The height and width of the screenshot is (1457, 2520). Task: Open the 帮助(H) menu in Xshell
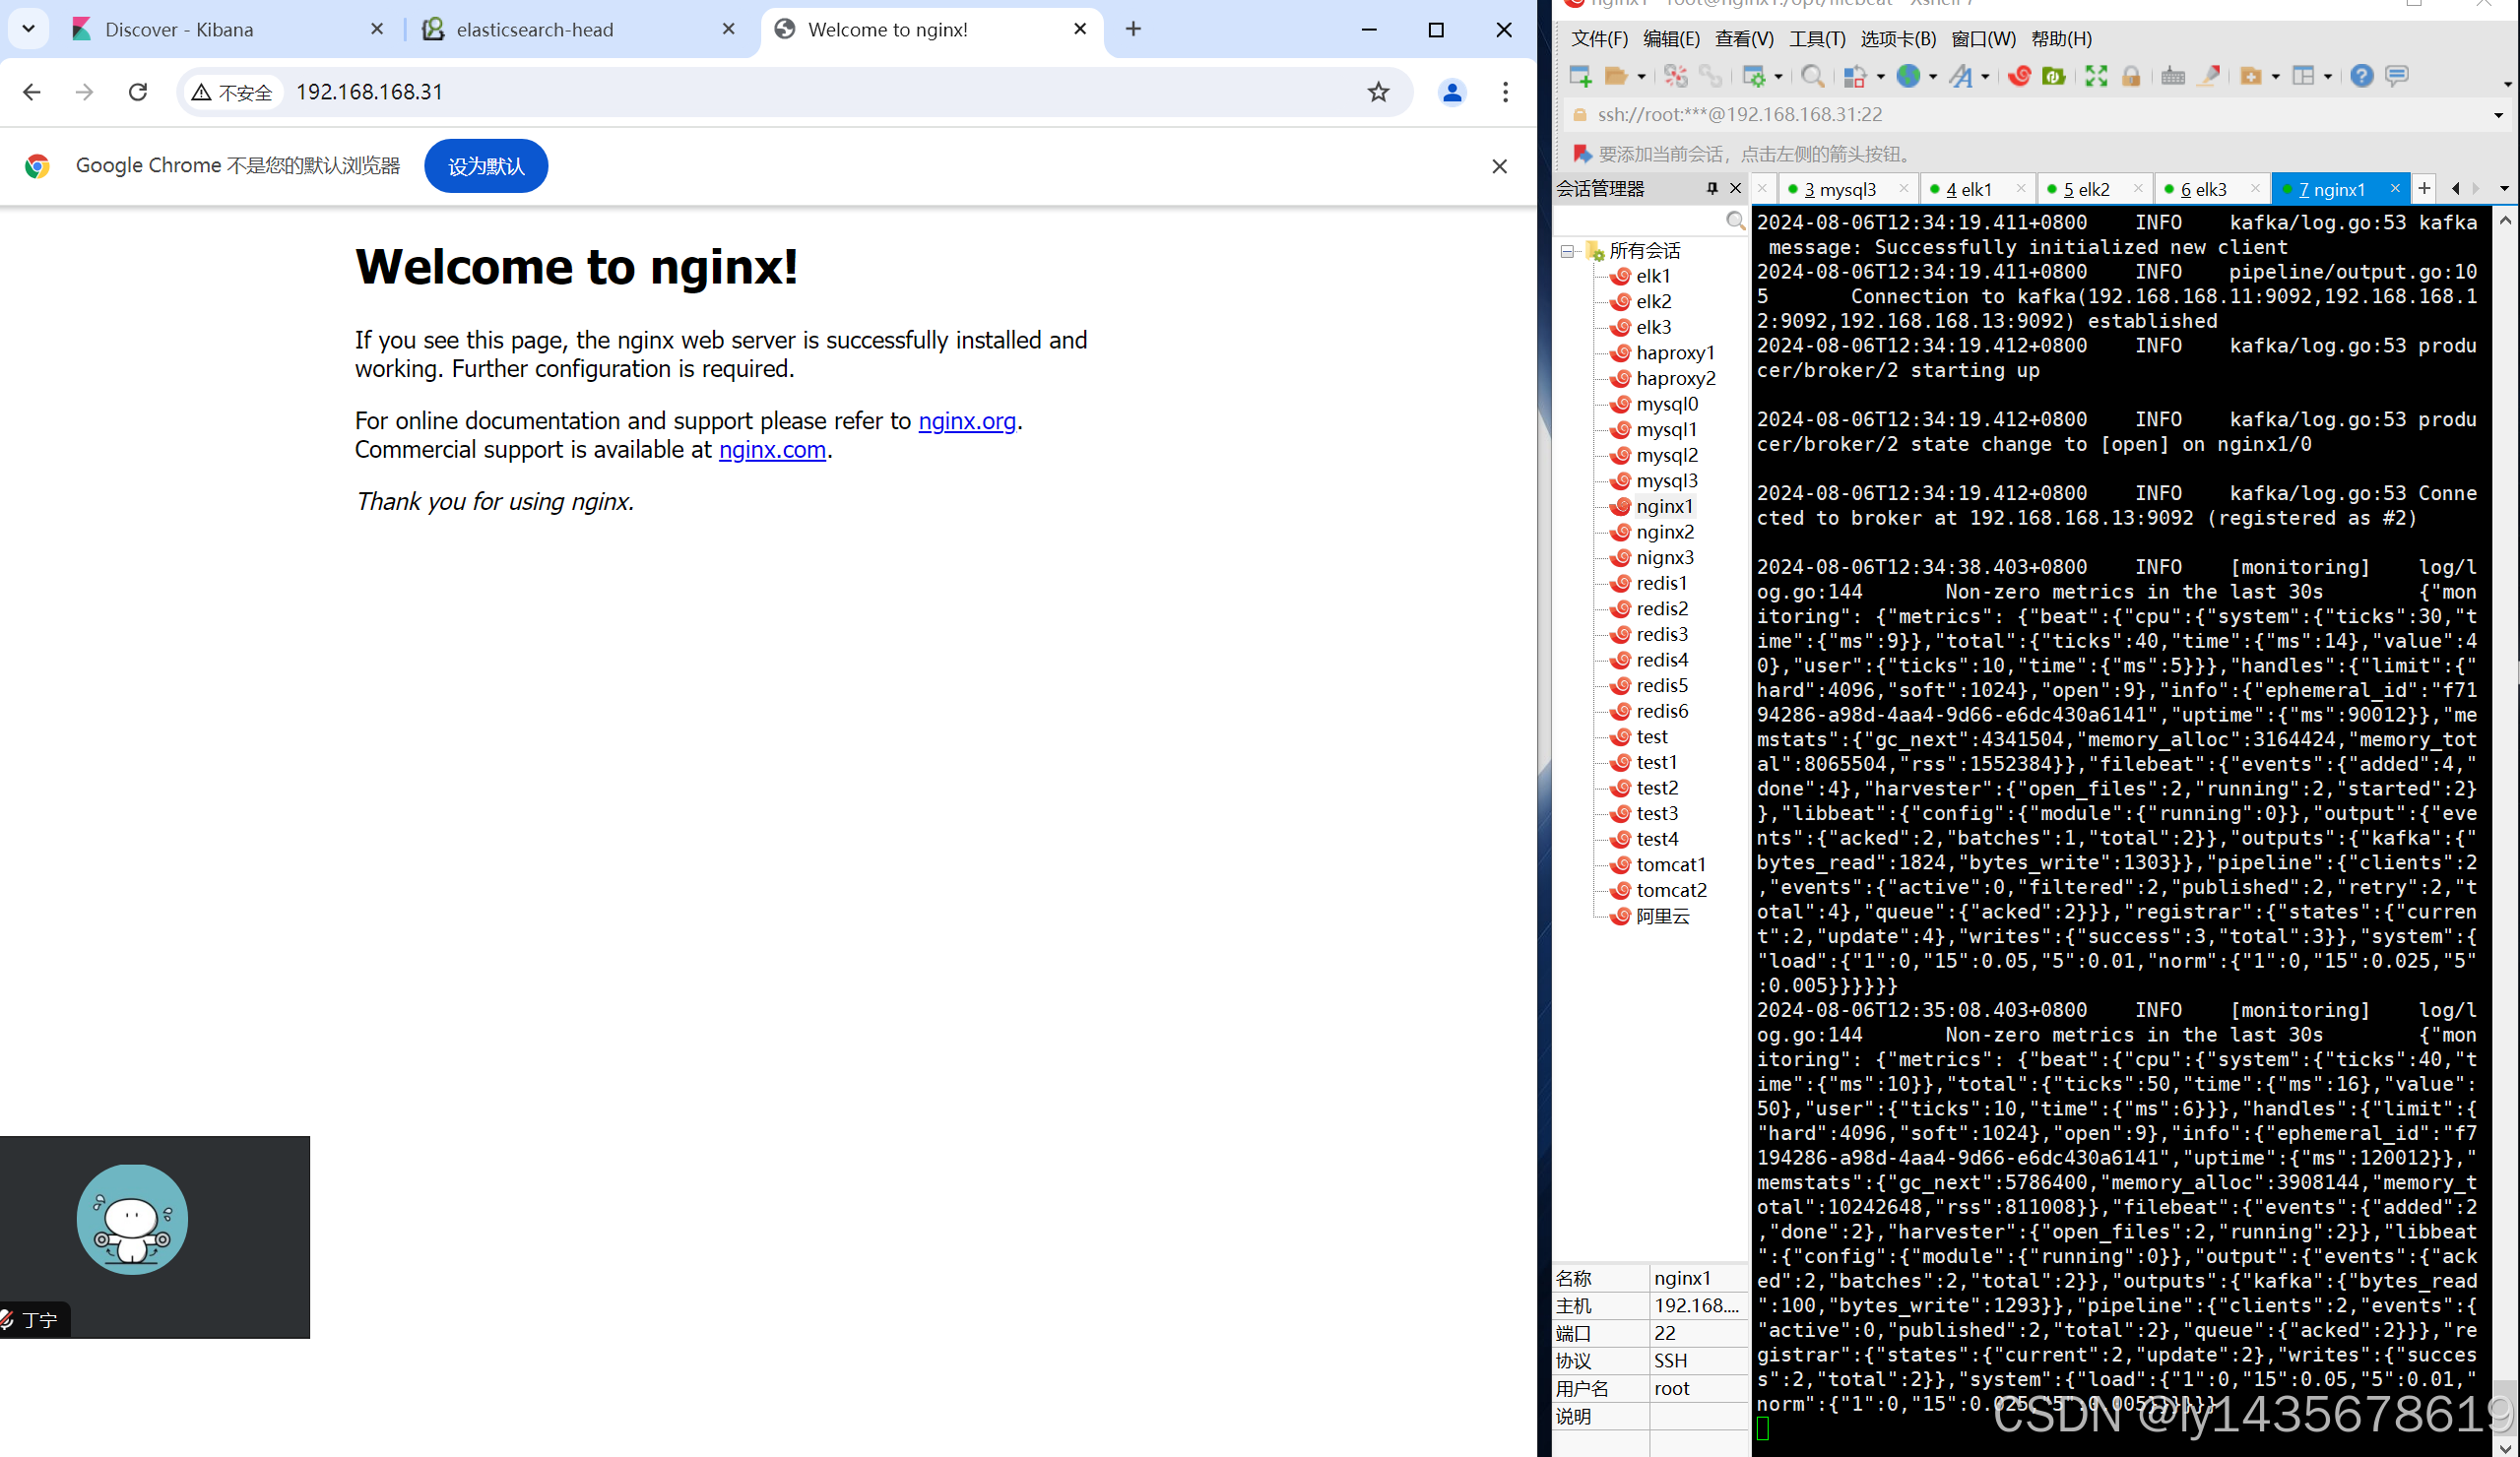point(2061,39)
